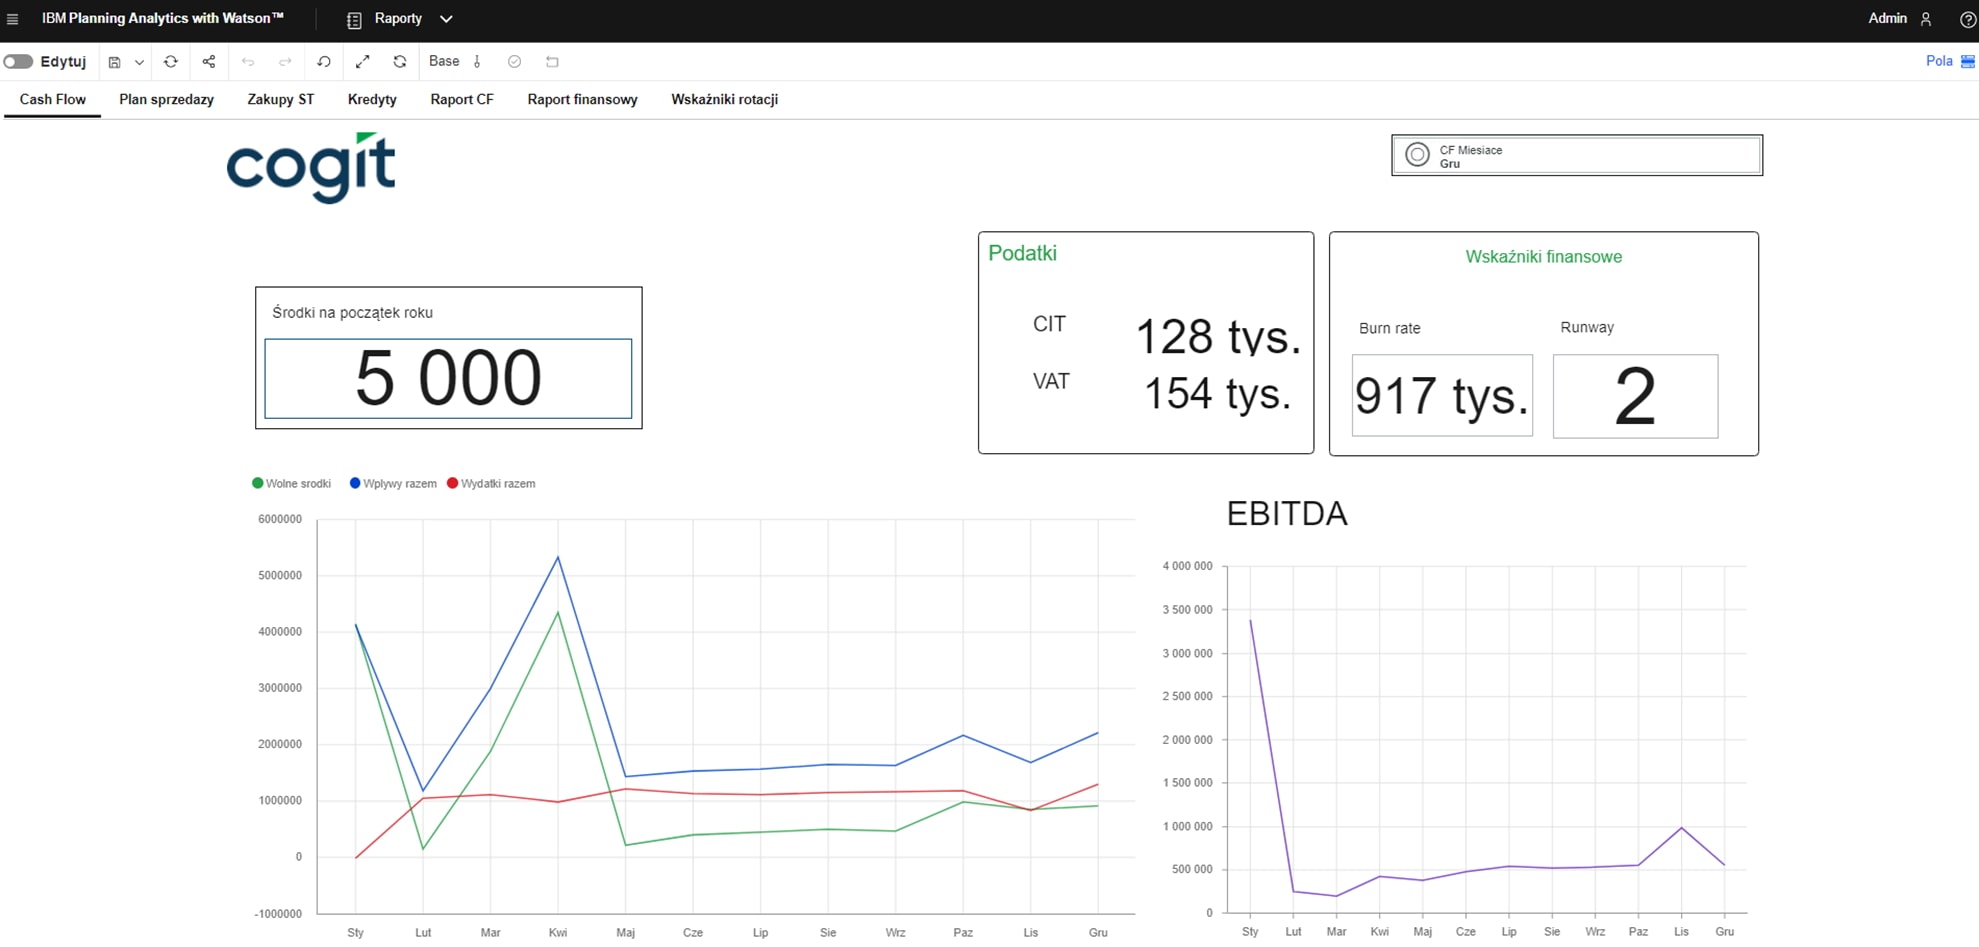
Task: Switch to the Cash Flow tab
Action: coord(53,99)
